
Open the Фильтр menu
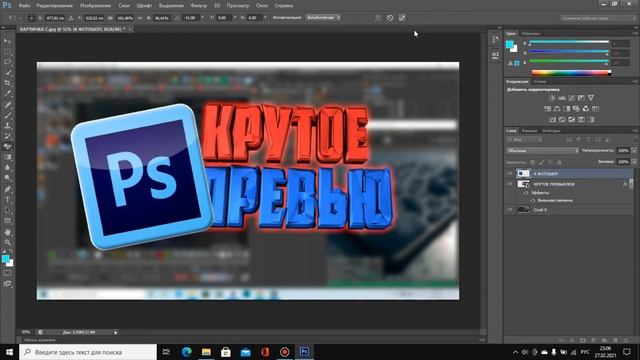pos(199,6)
